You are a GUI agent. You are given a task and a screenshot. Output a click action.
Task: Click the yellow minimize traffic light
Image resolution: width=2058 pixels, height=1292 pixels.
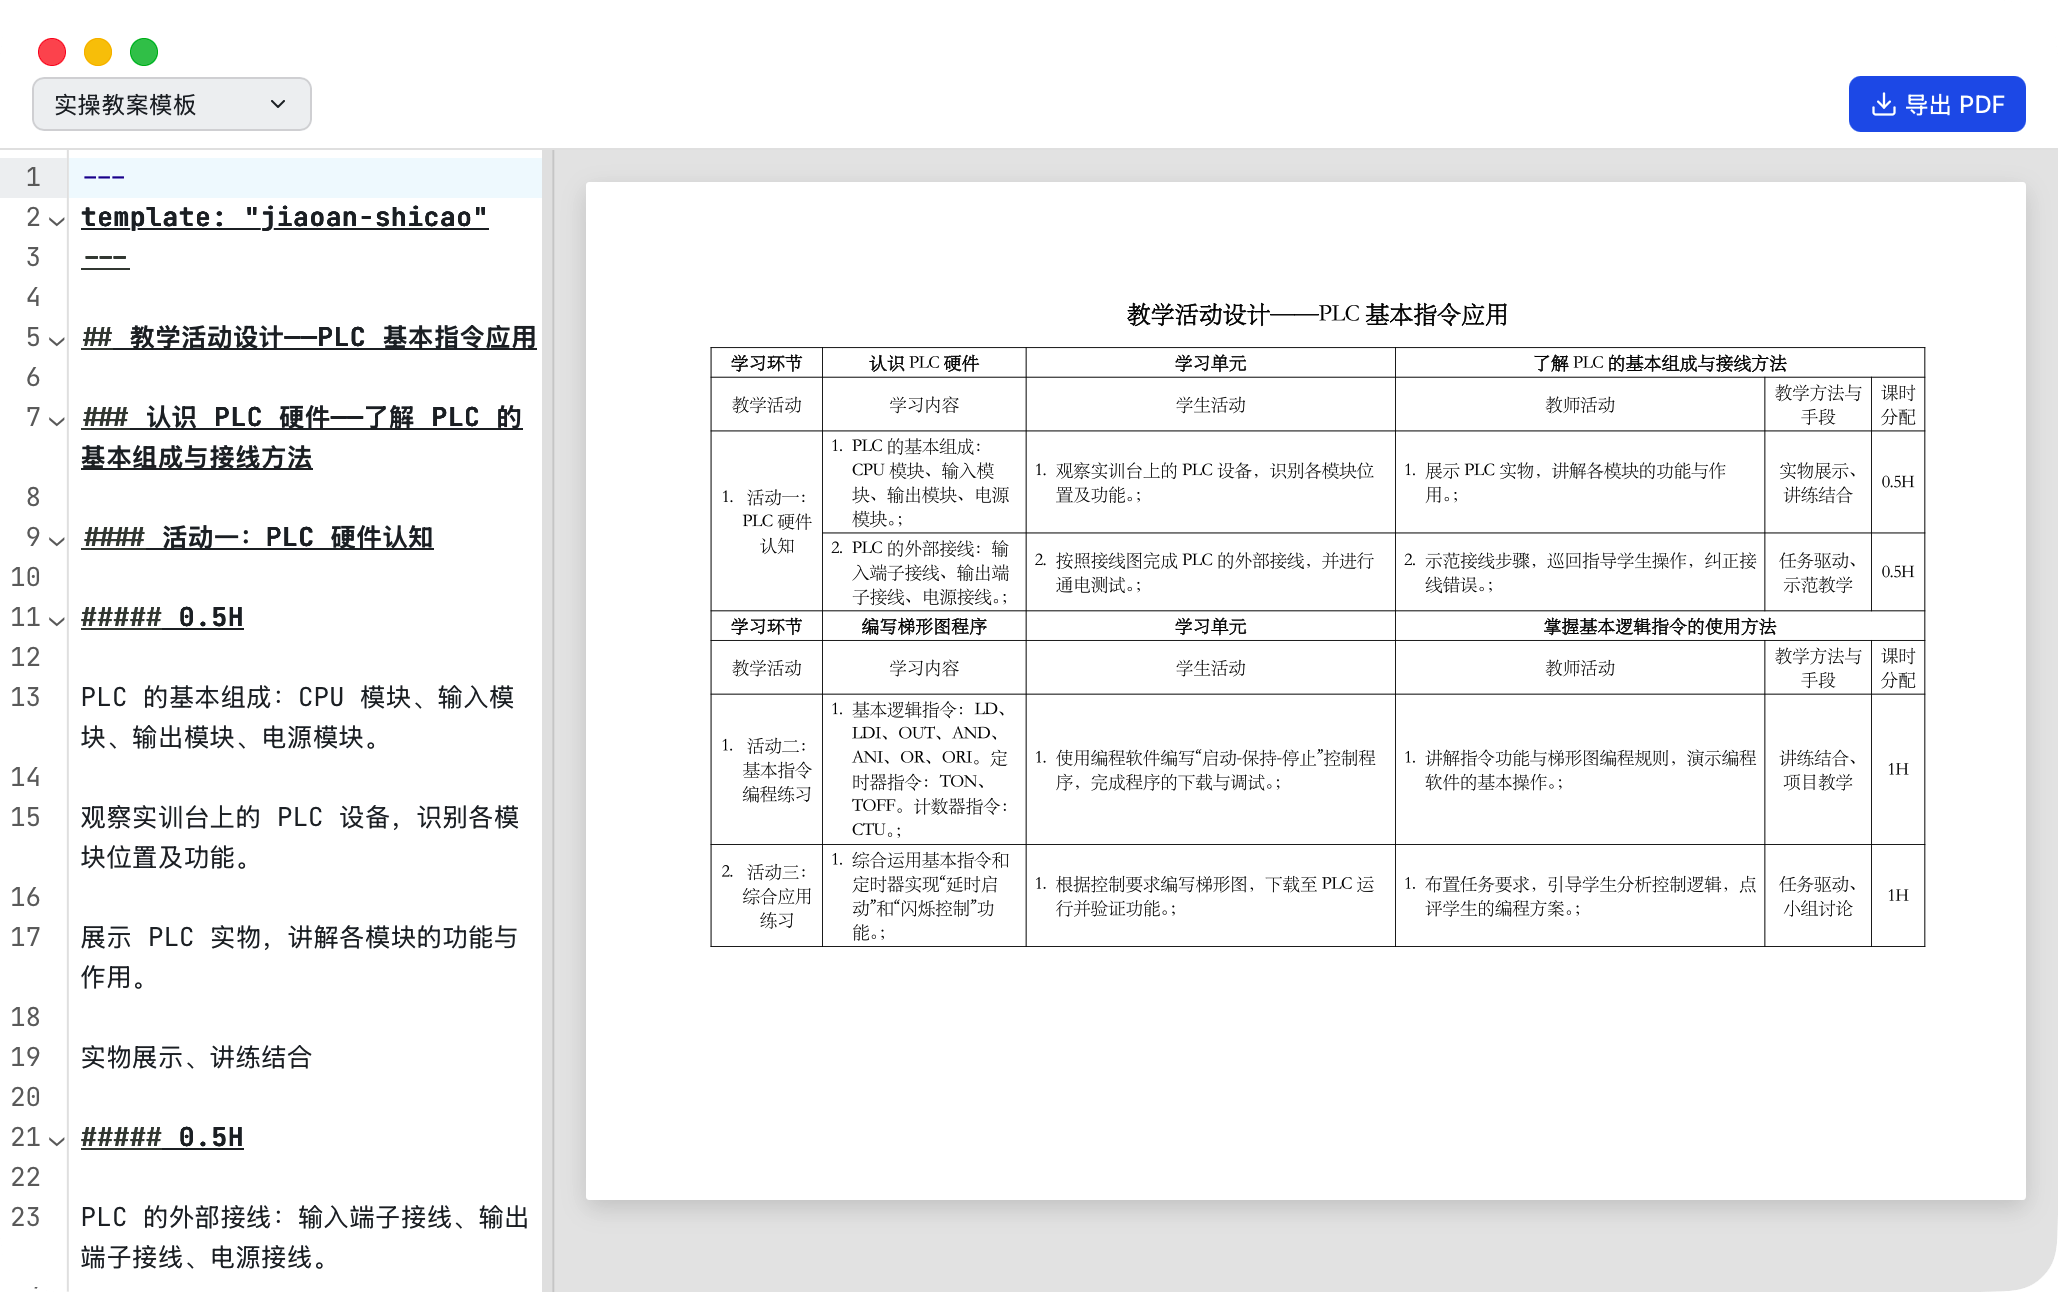pyautogui.click(x=96, y=51)
